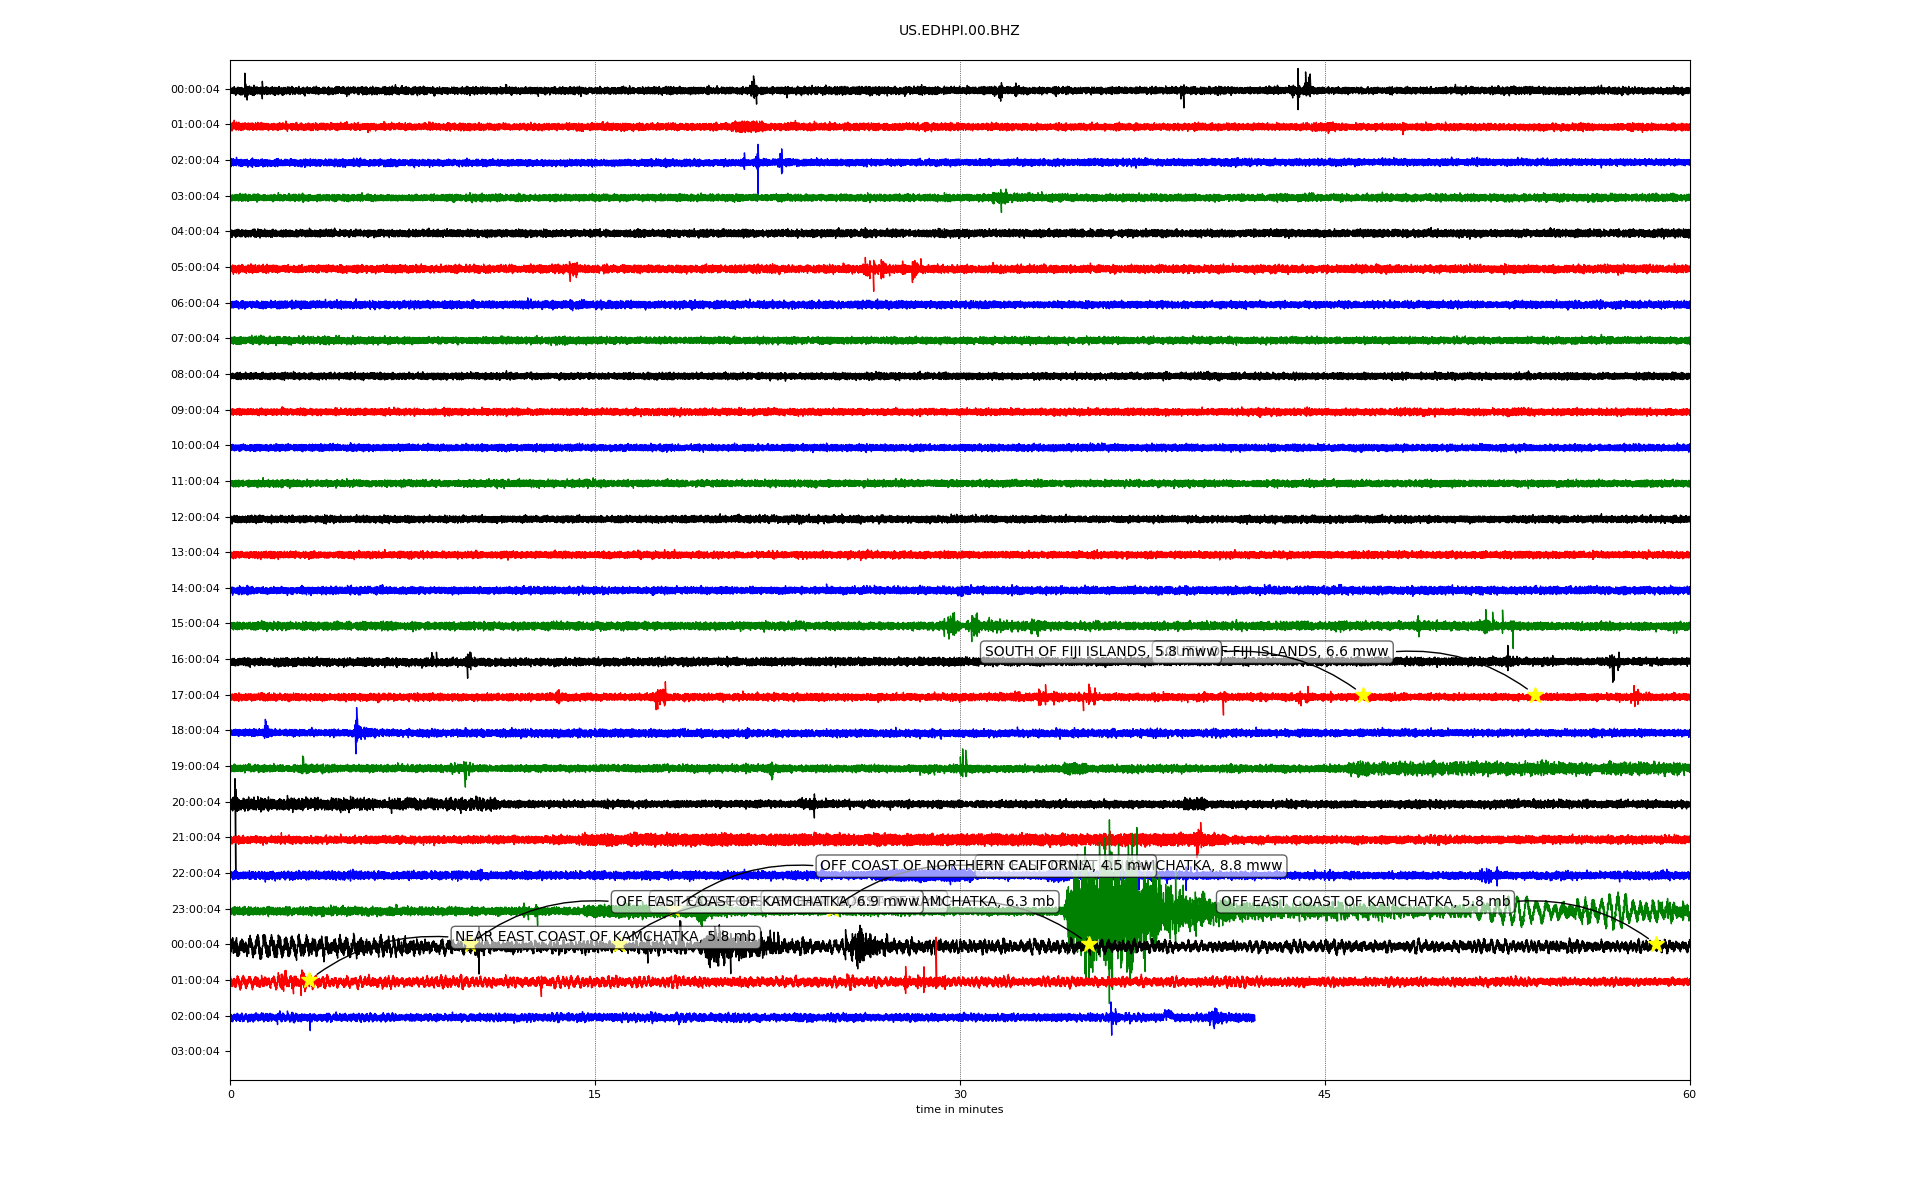Viewport: 1920px width, 1200px height.
Task: Click the 11:00:04 row time label
Action: [195, 482]
